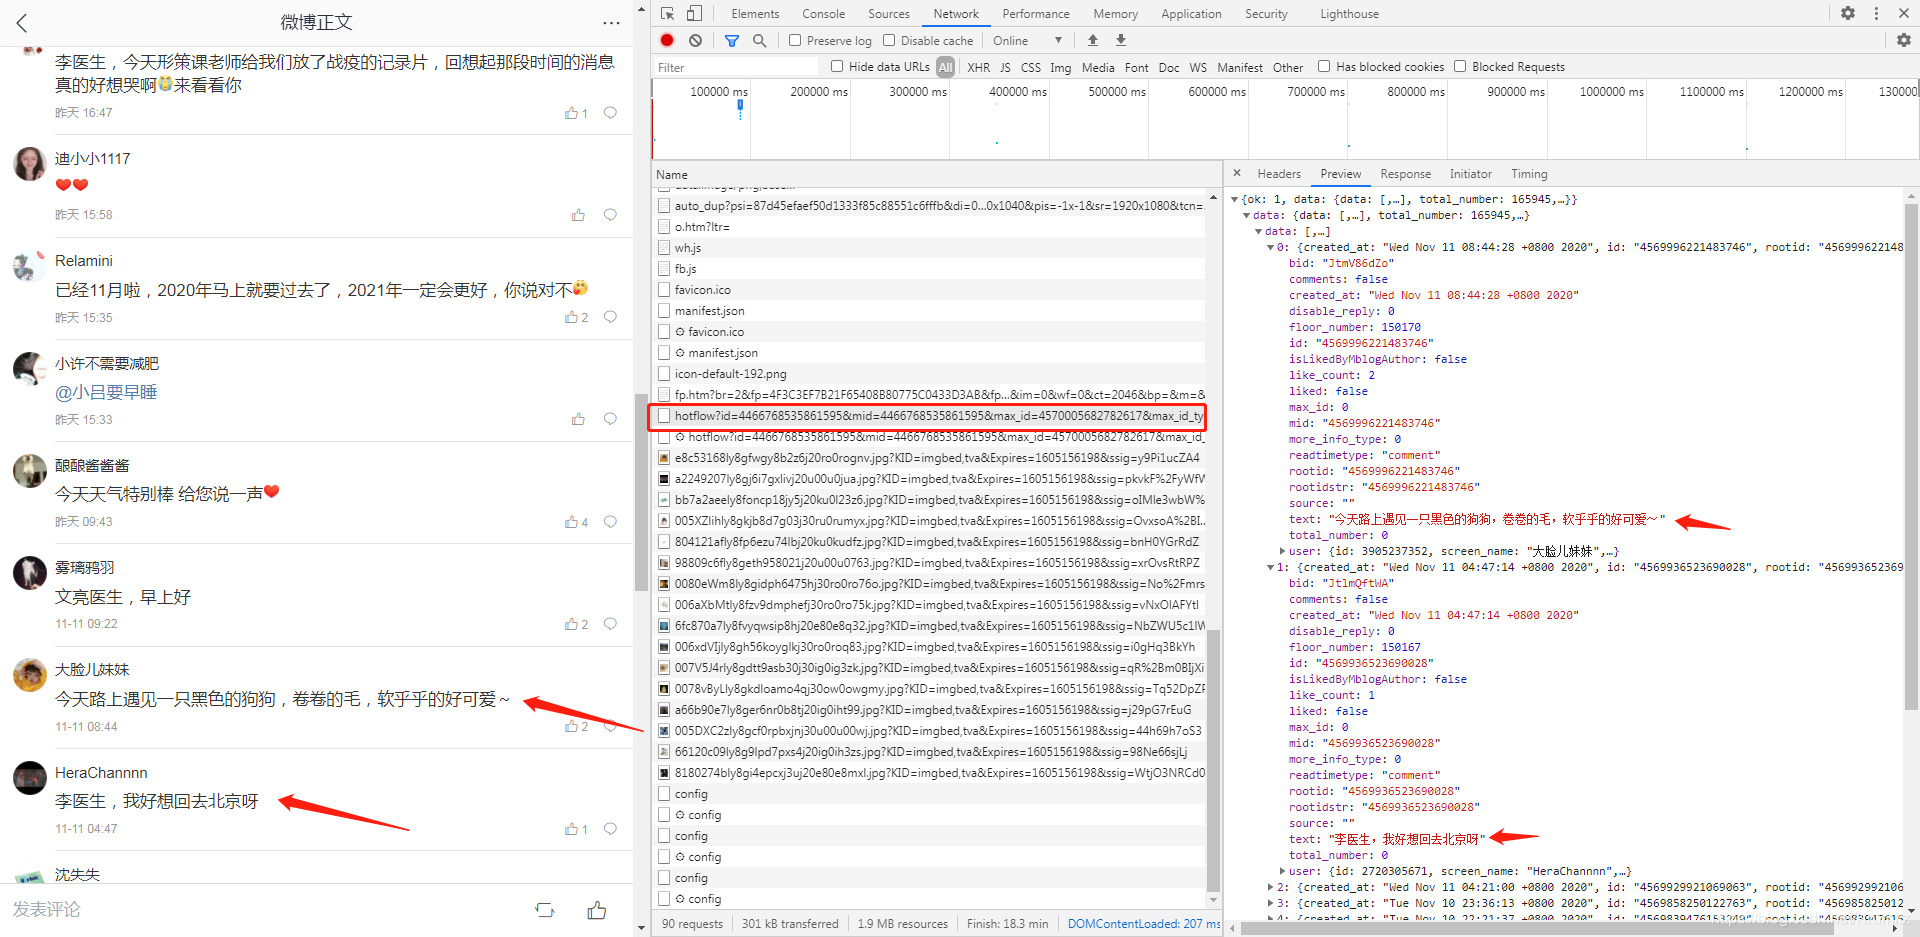
Task: Tick the checkbox beside o.htm?ltr=
Action: [664, 226]
